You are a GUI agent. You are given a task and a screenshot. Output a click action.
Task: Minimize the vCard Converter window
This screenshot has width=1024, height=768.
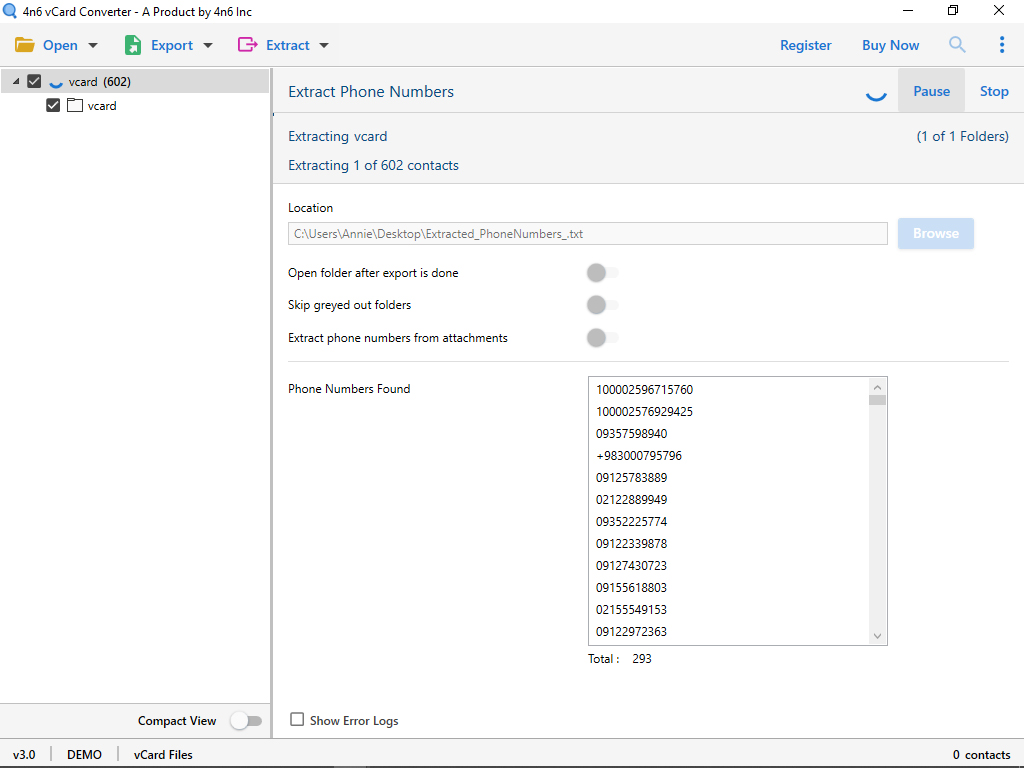click(908, 10)
